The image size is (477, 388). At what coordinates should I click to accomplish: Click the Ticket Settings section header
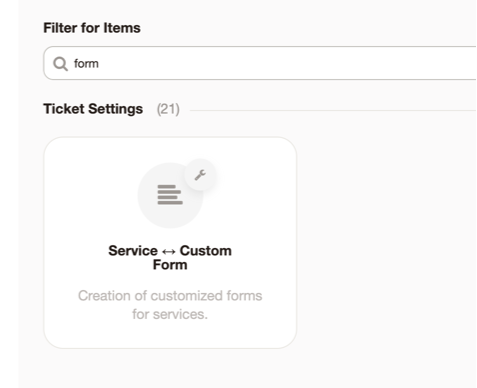[93, 109]
